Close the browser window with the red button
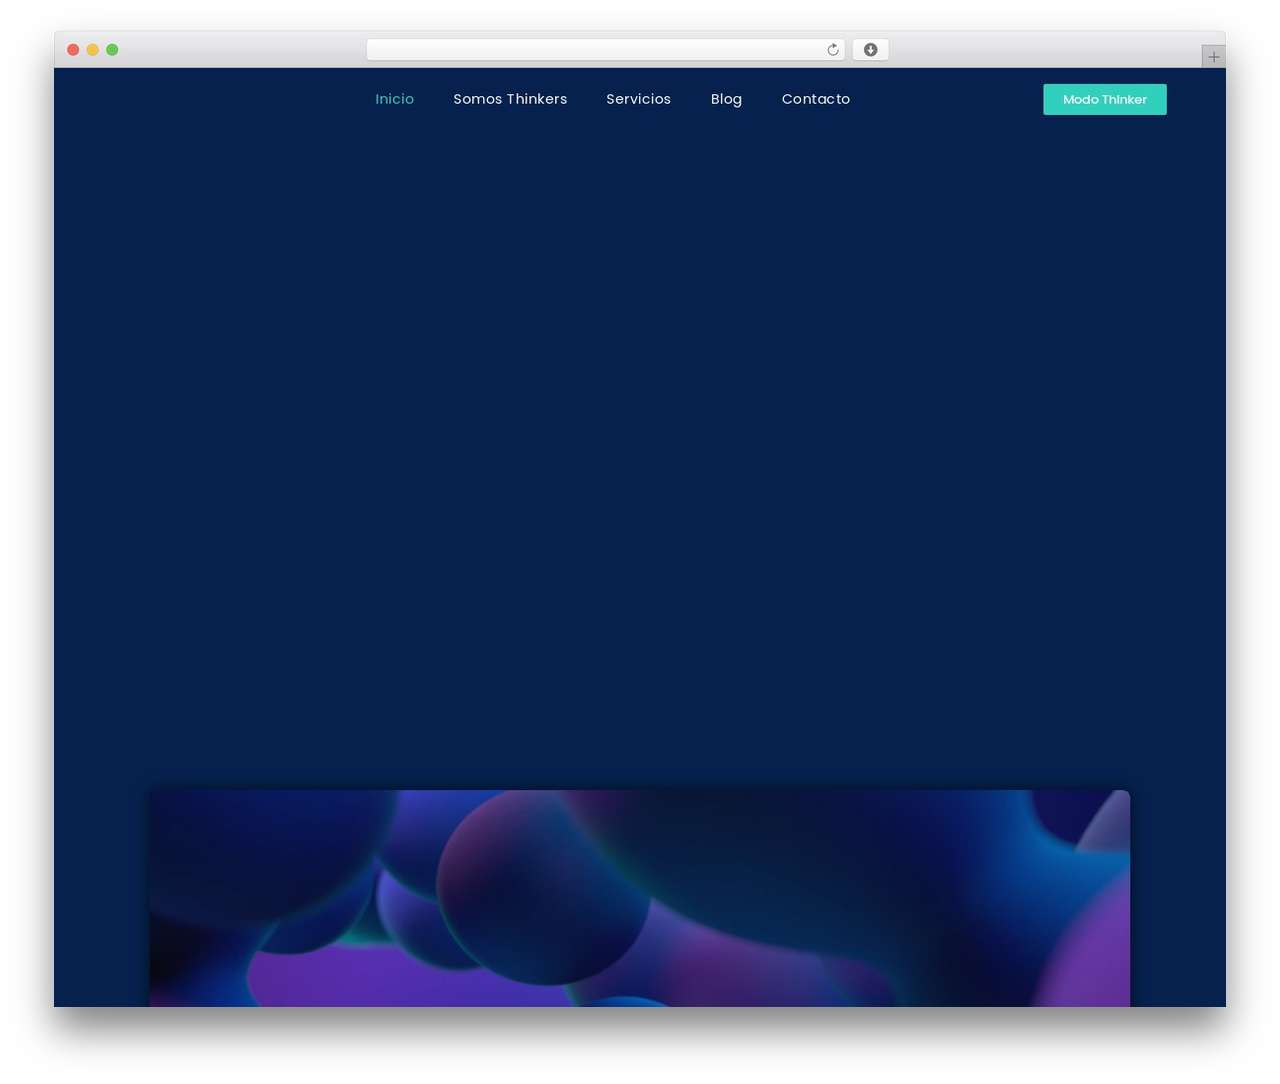Image resolution: width=1280 pixels, height=1084 pixels. click(x=73, y=50)
